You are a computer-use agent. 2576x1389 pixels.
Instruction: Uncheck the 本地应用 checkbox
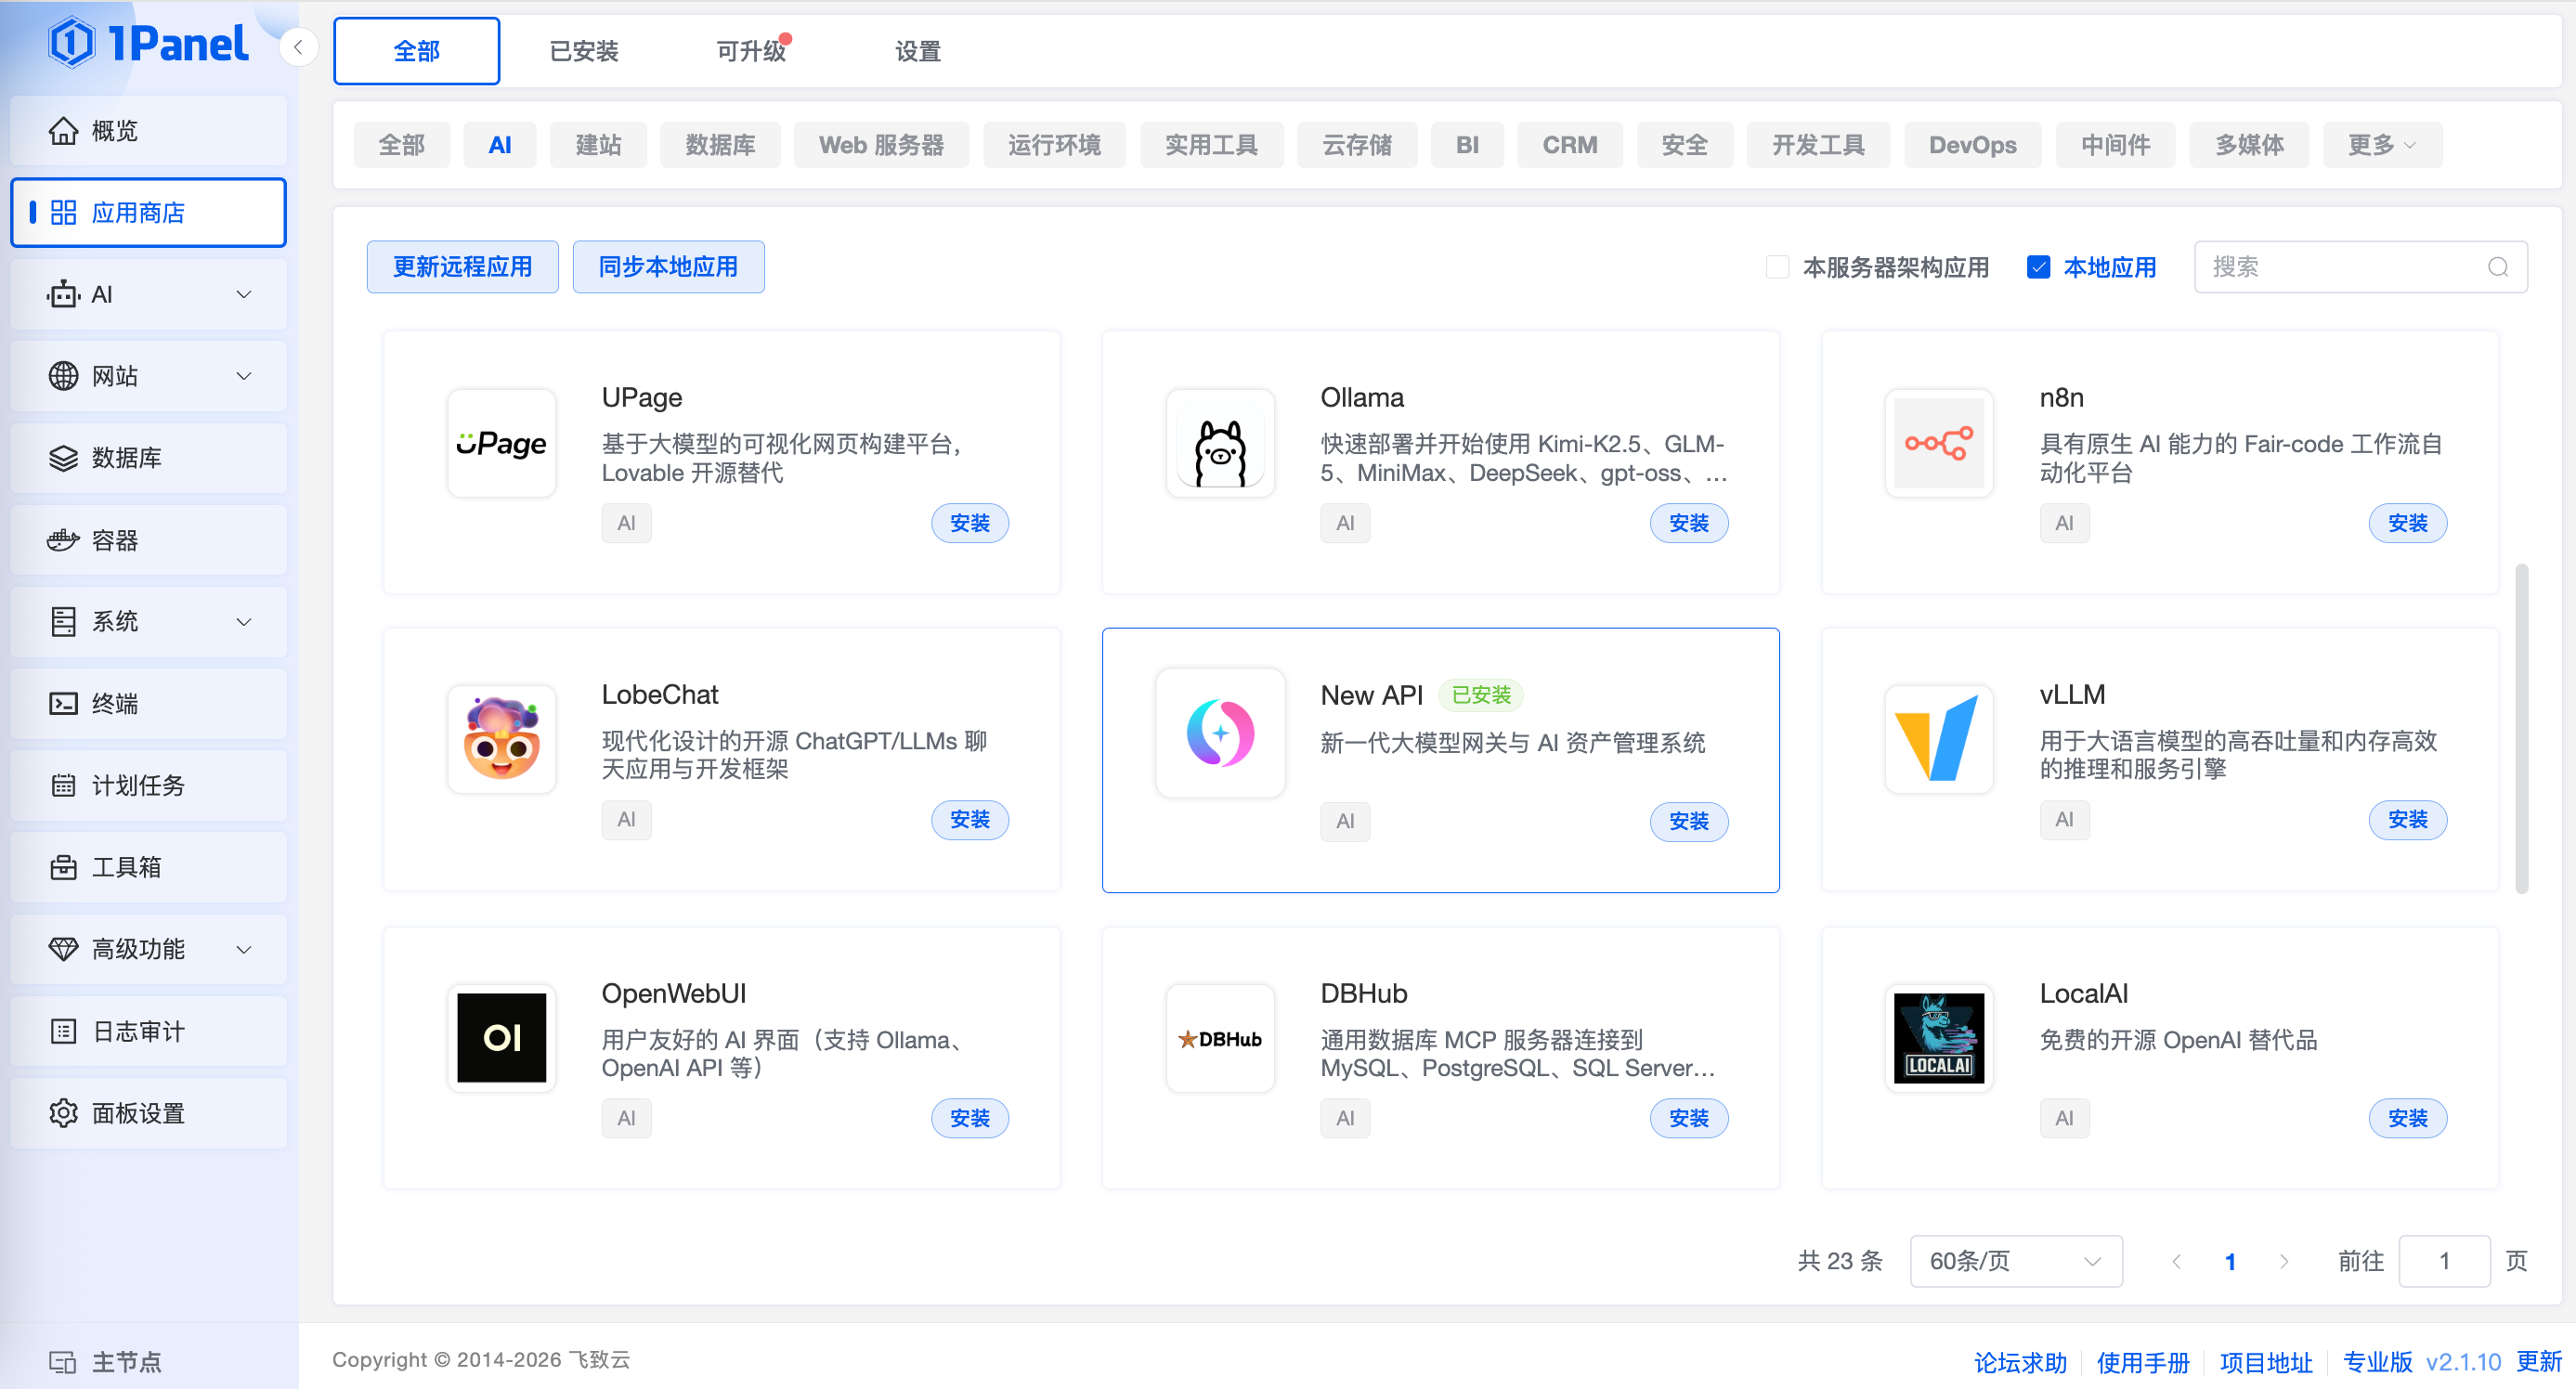(2037, 267)
